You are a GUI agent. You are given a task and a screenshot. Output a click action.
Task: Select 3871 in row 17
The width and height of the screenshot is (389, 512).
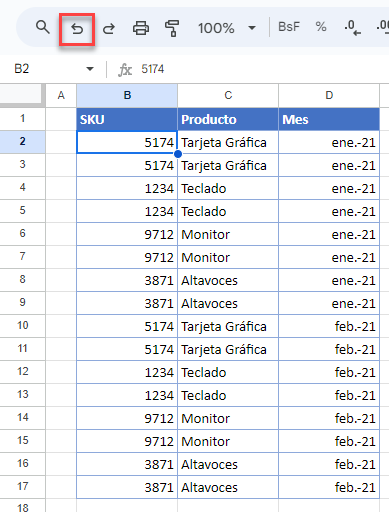[127, 487]
